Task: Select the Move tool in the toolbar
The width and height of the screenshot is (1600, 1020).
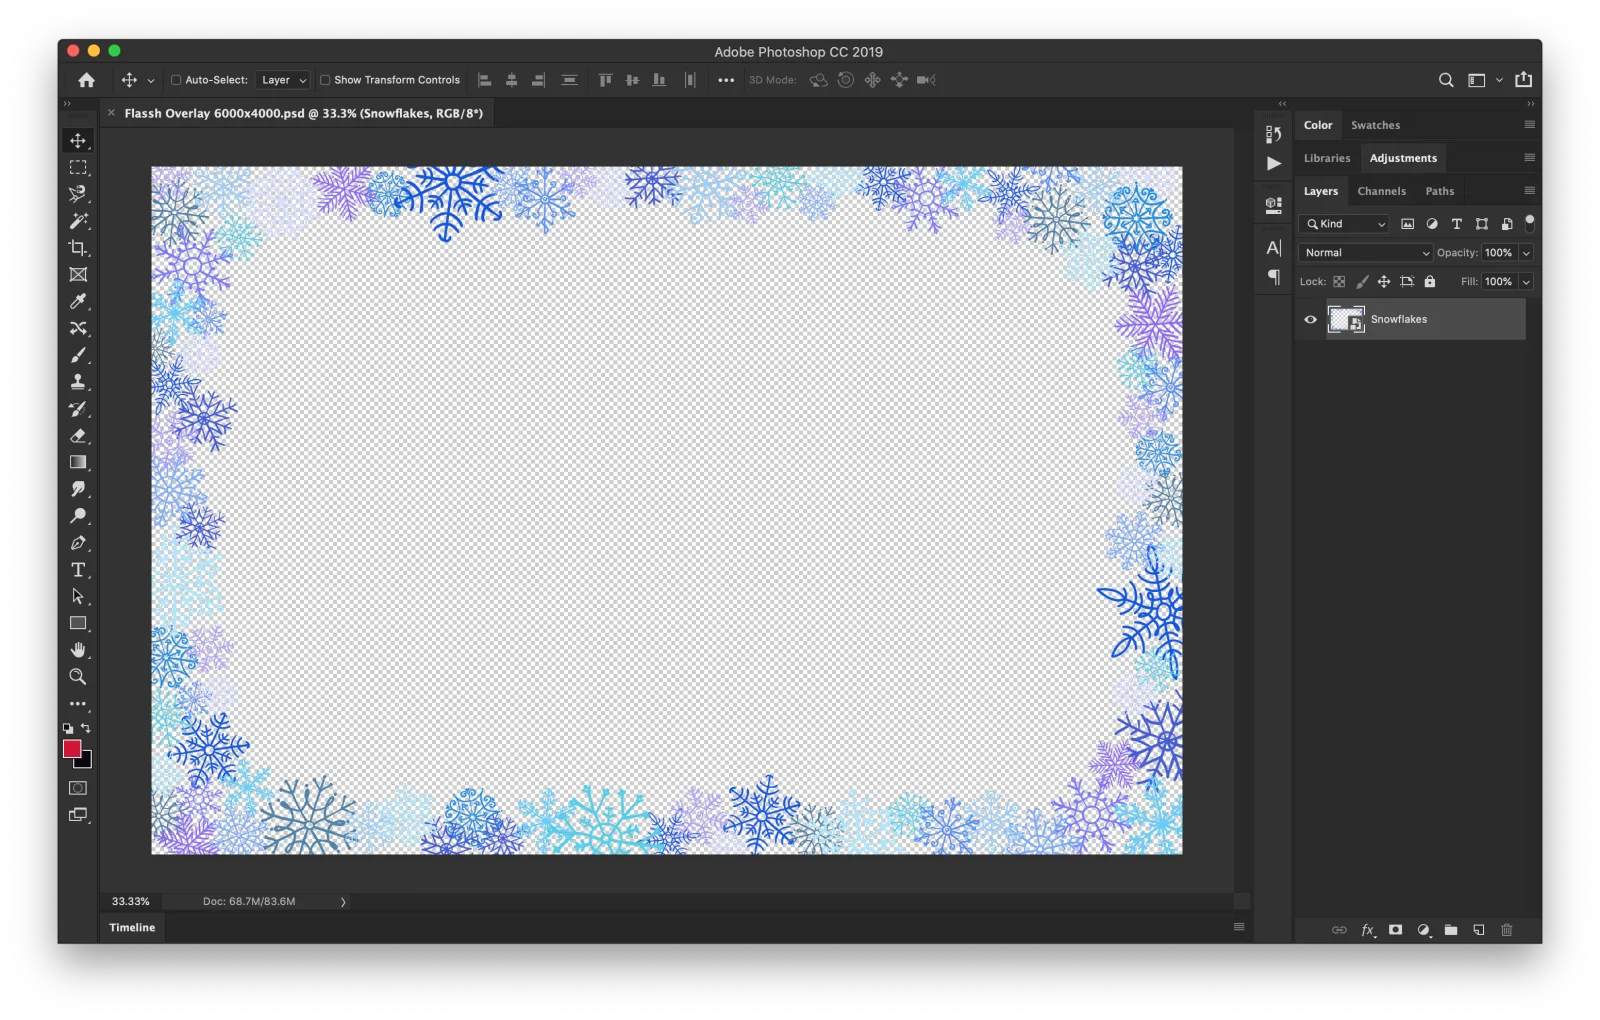Action: 78,141
